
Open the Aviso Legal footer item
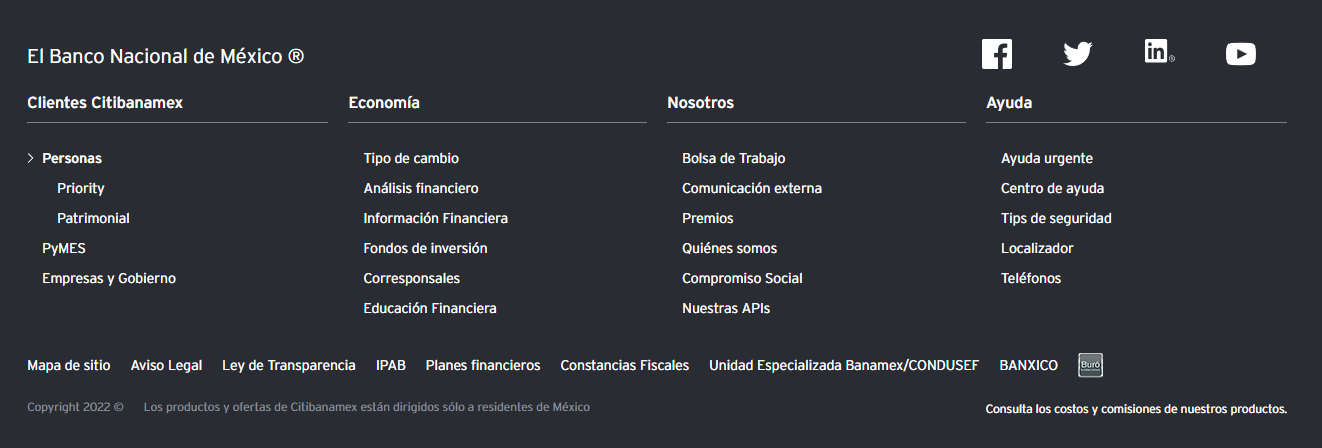(166, 366)
